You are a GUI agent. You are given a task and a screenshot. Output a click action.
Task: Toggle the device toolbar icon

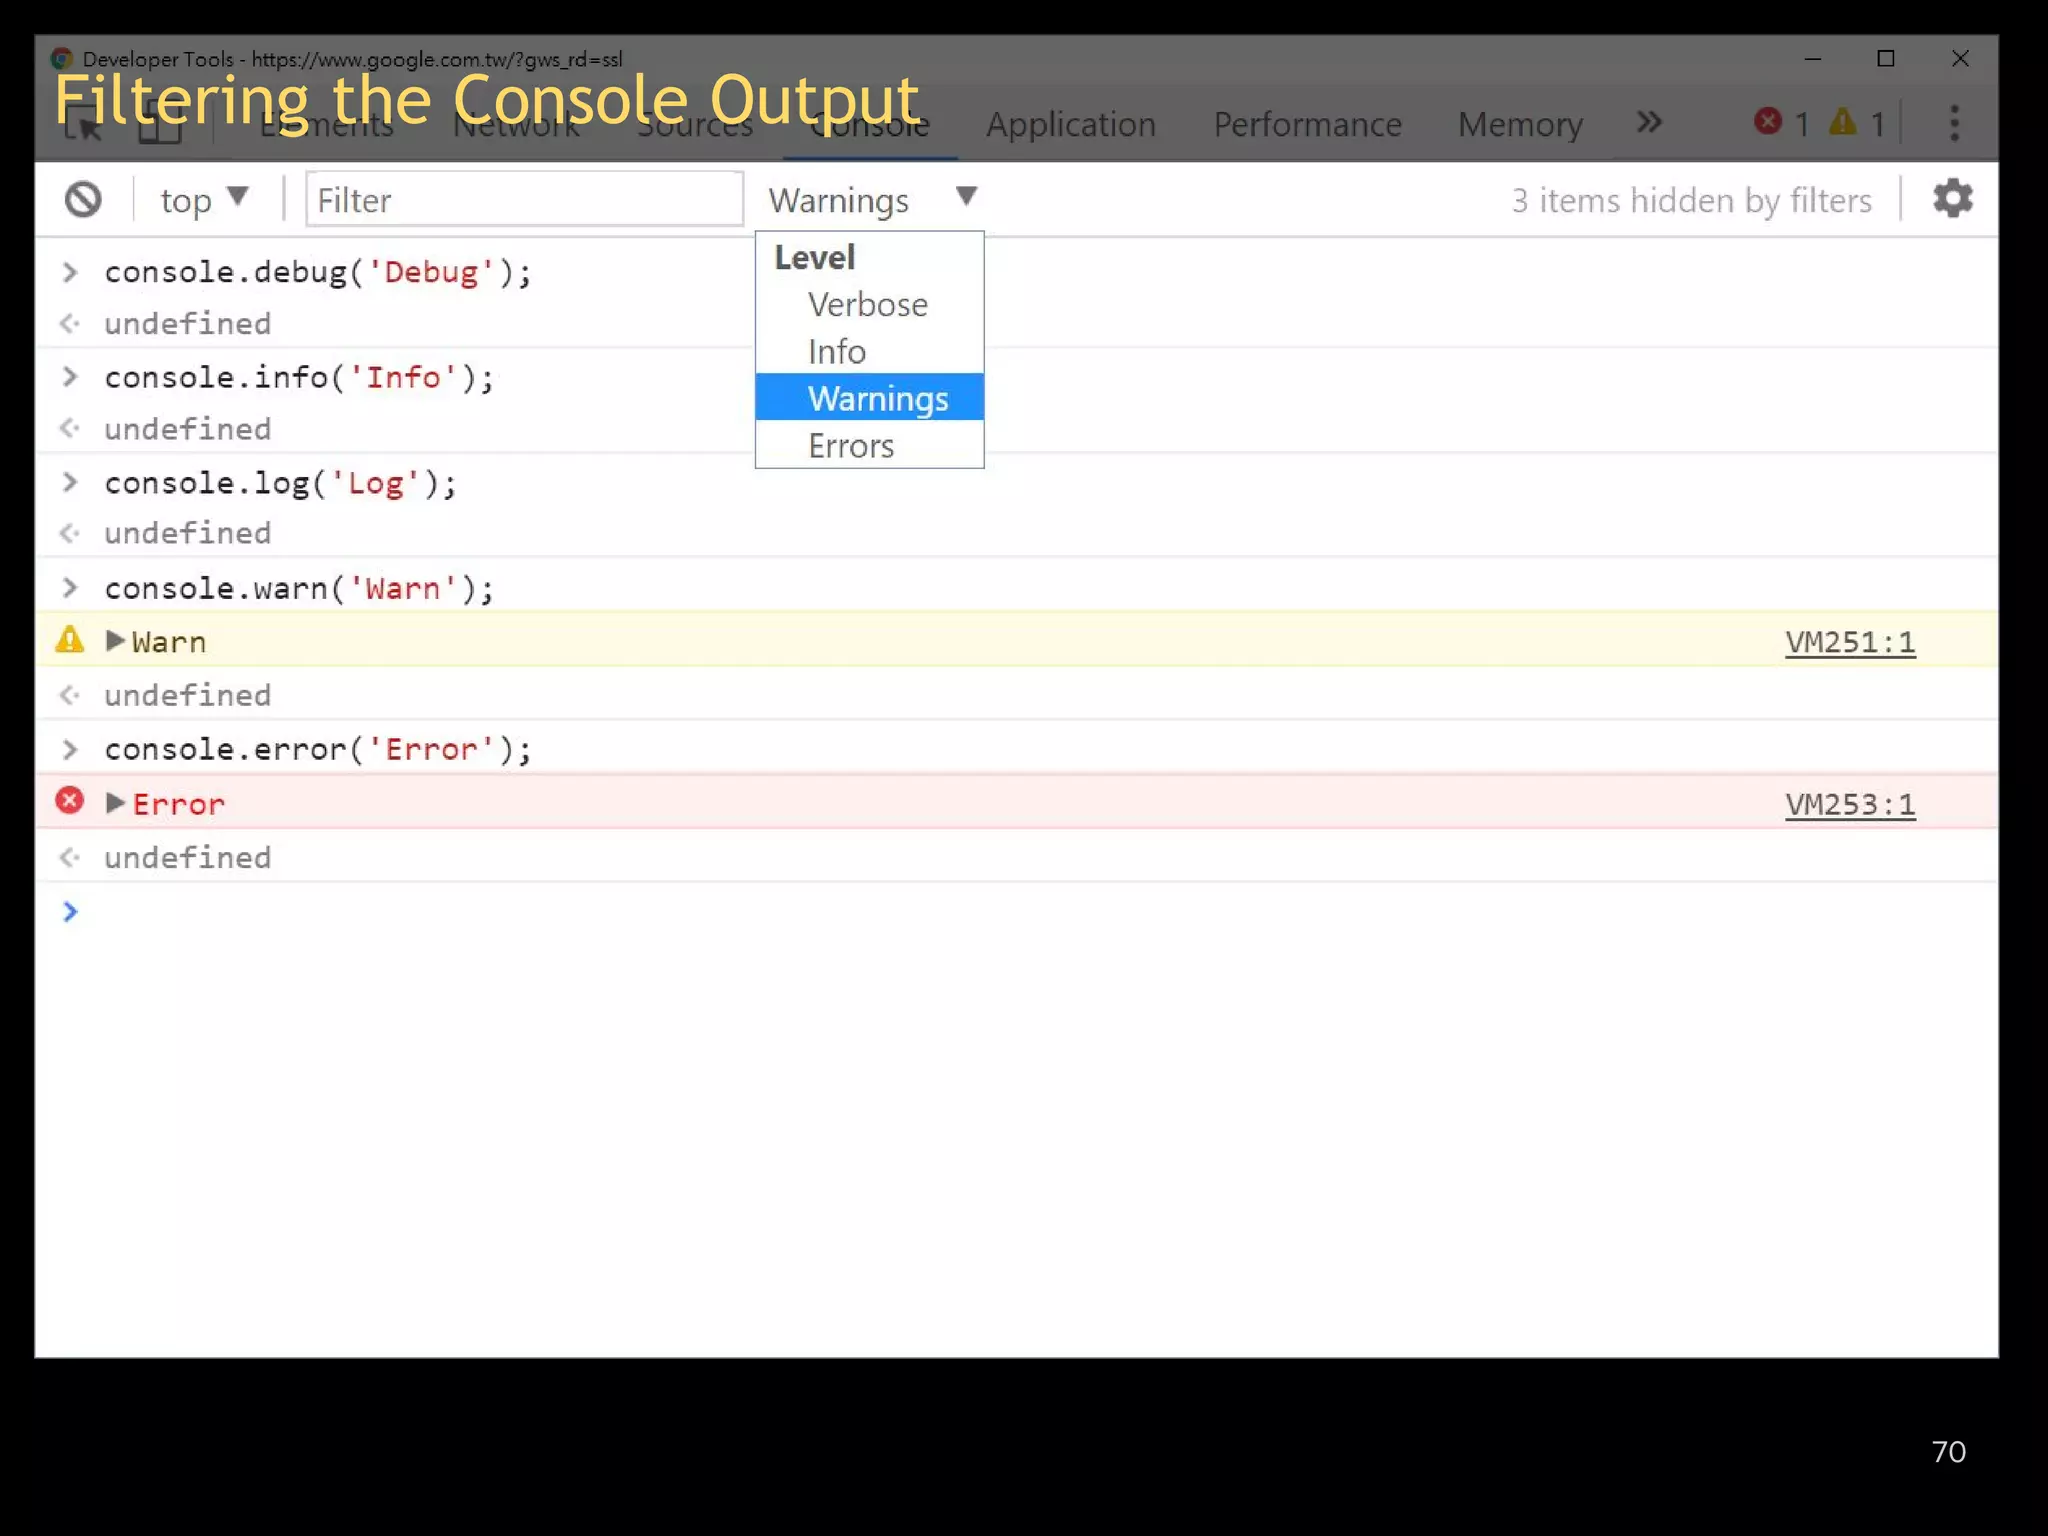(x=160, y=124)
